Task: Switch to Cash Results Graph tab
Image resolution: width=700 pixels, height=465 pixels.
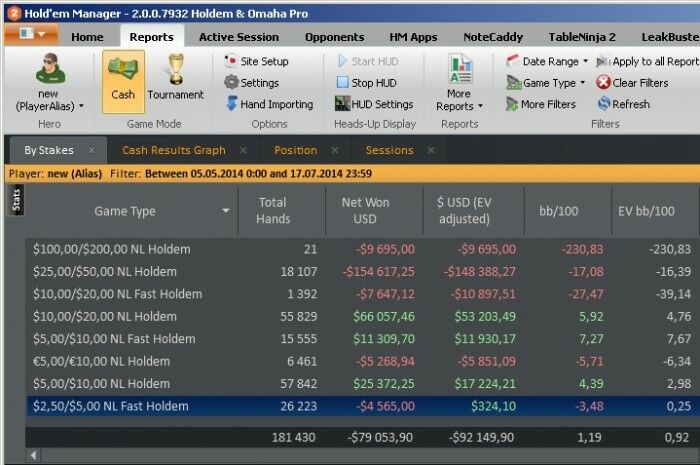Action: tap(174, 150)
